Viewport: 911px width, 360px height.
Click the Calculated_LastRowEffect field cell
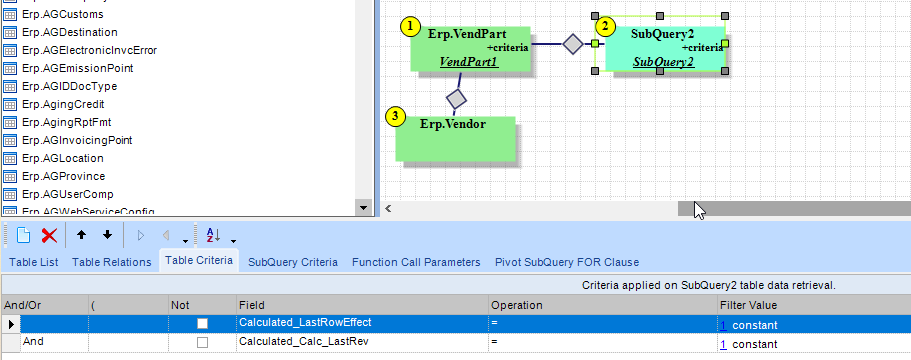pos(363,323)
